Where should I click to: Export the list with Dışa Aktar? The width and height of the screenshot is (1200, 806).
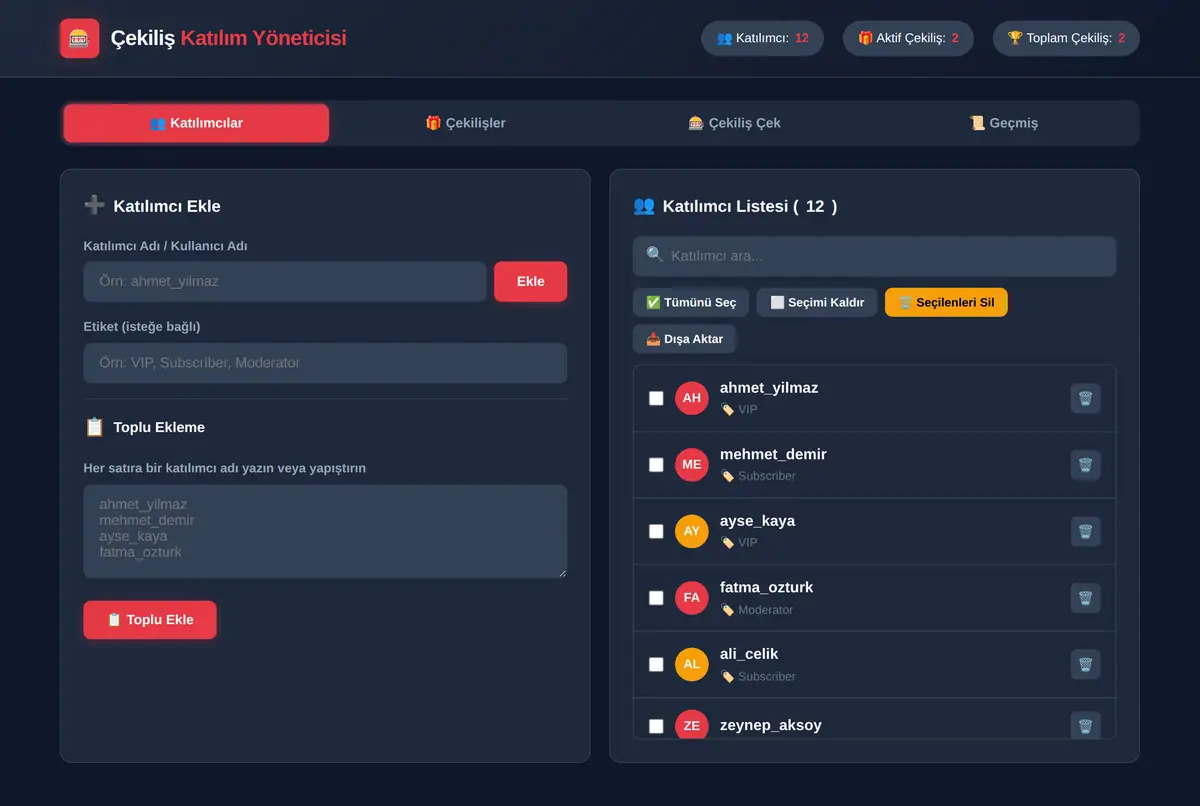[x=685, y=339]
